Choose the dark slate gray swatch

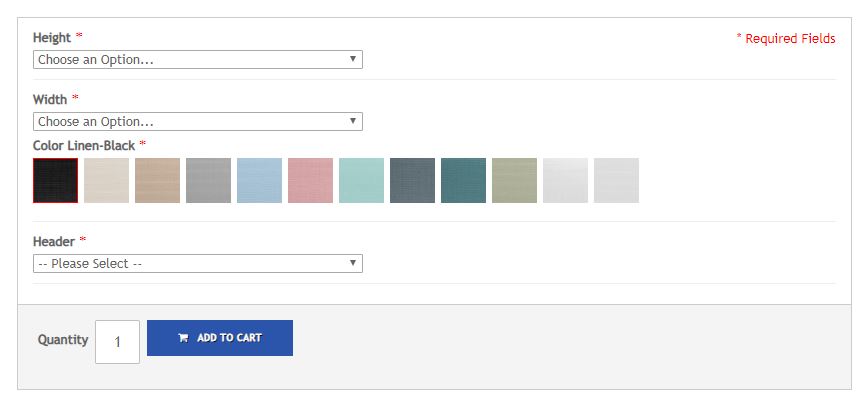pos(413,181)
